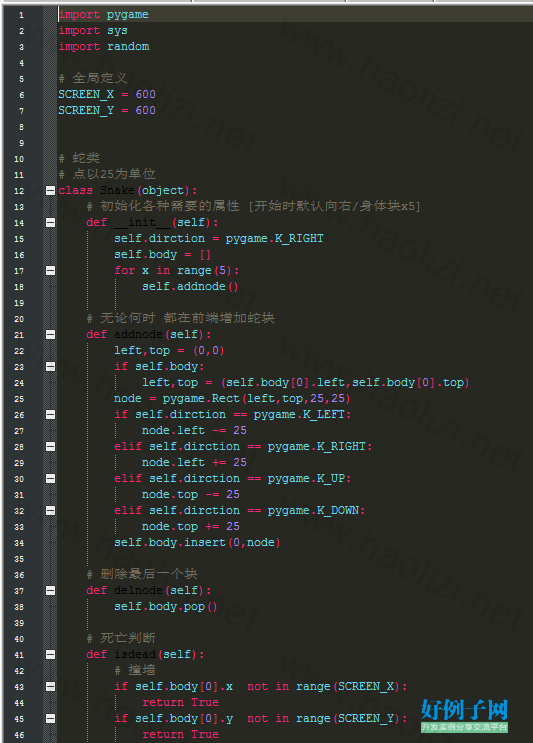This screenshot has width=533, height=743.
Task: Collapse the delnode method fold marker
Action: [50, 590]
